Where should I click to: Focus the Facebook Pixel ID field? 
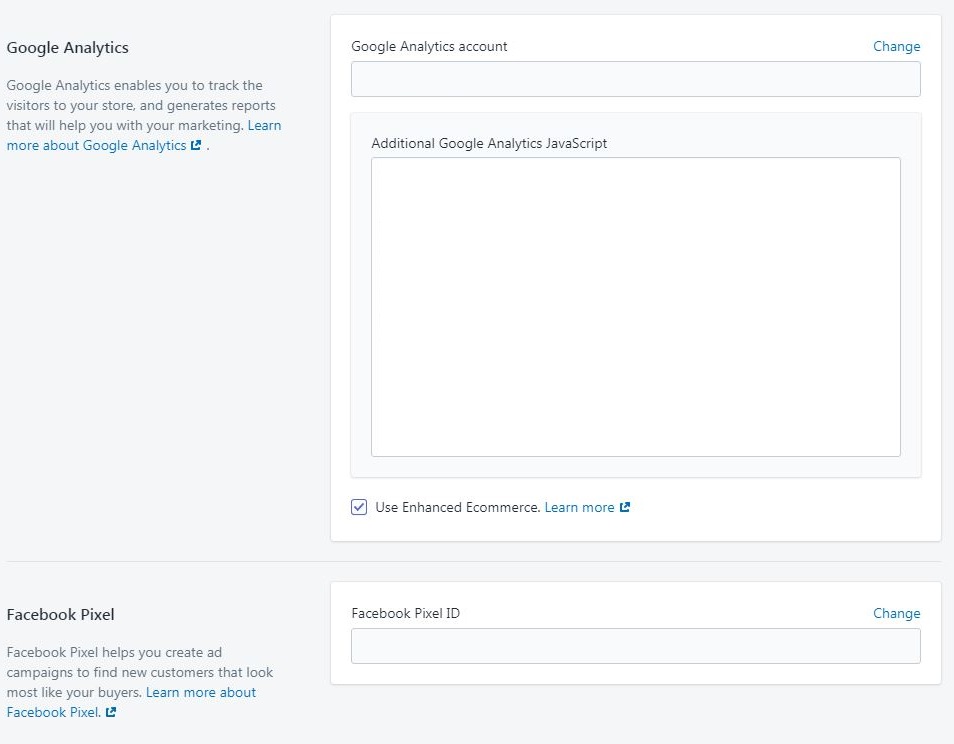click(635, 646)
